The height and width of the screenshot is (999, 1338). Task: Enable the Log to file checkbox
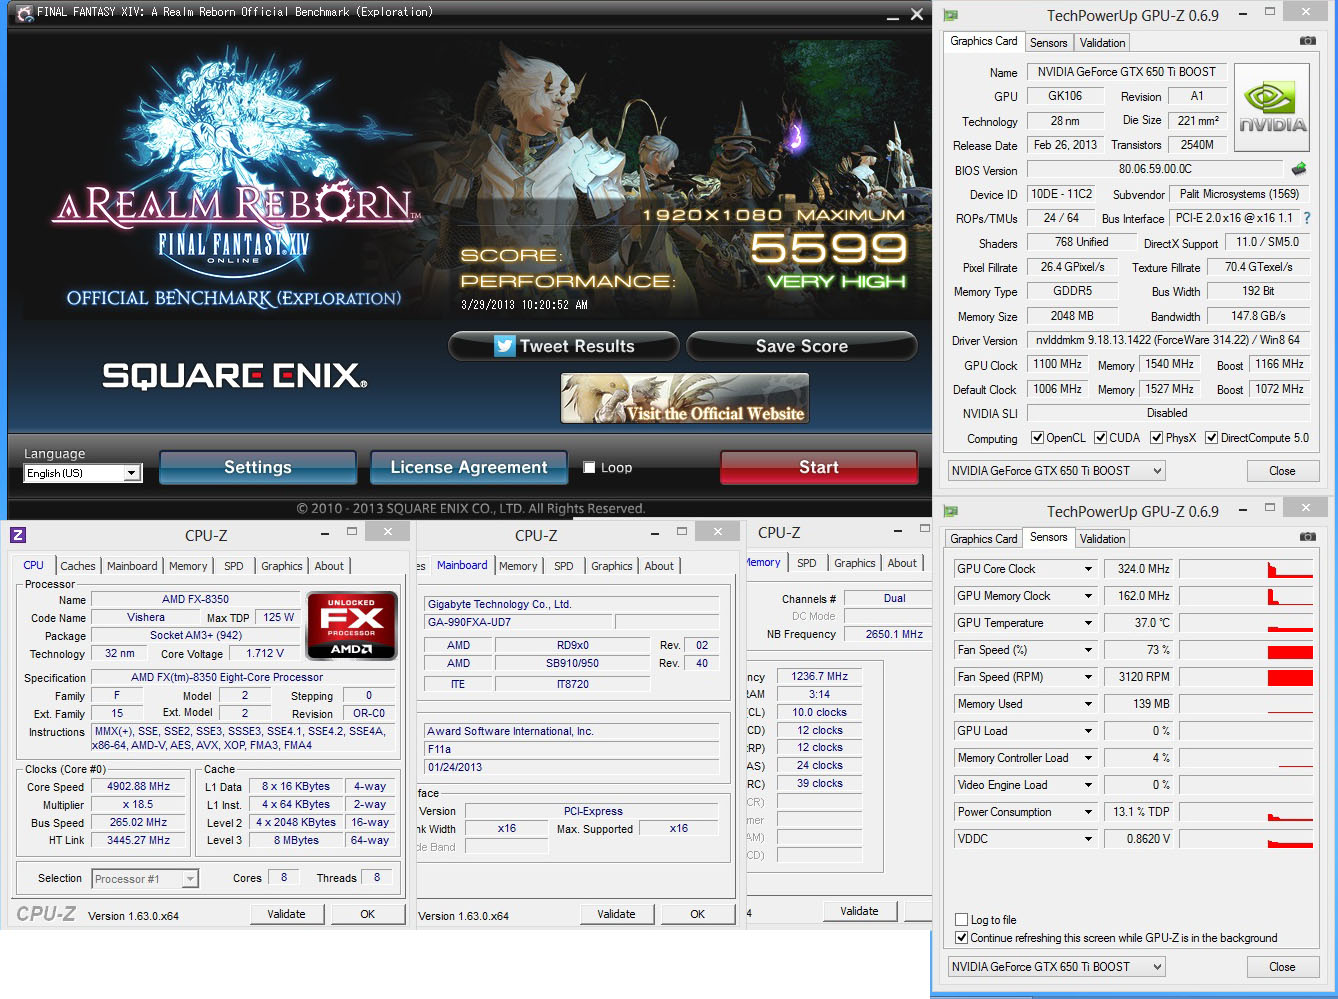pos(962,920)
